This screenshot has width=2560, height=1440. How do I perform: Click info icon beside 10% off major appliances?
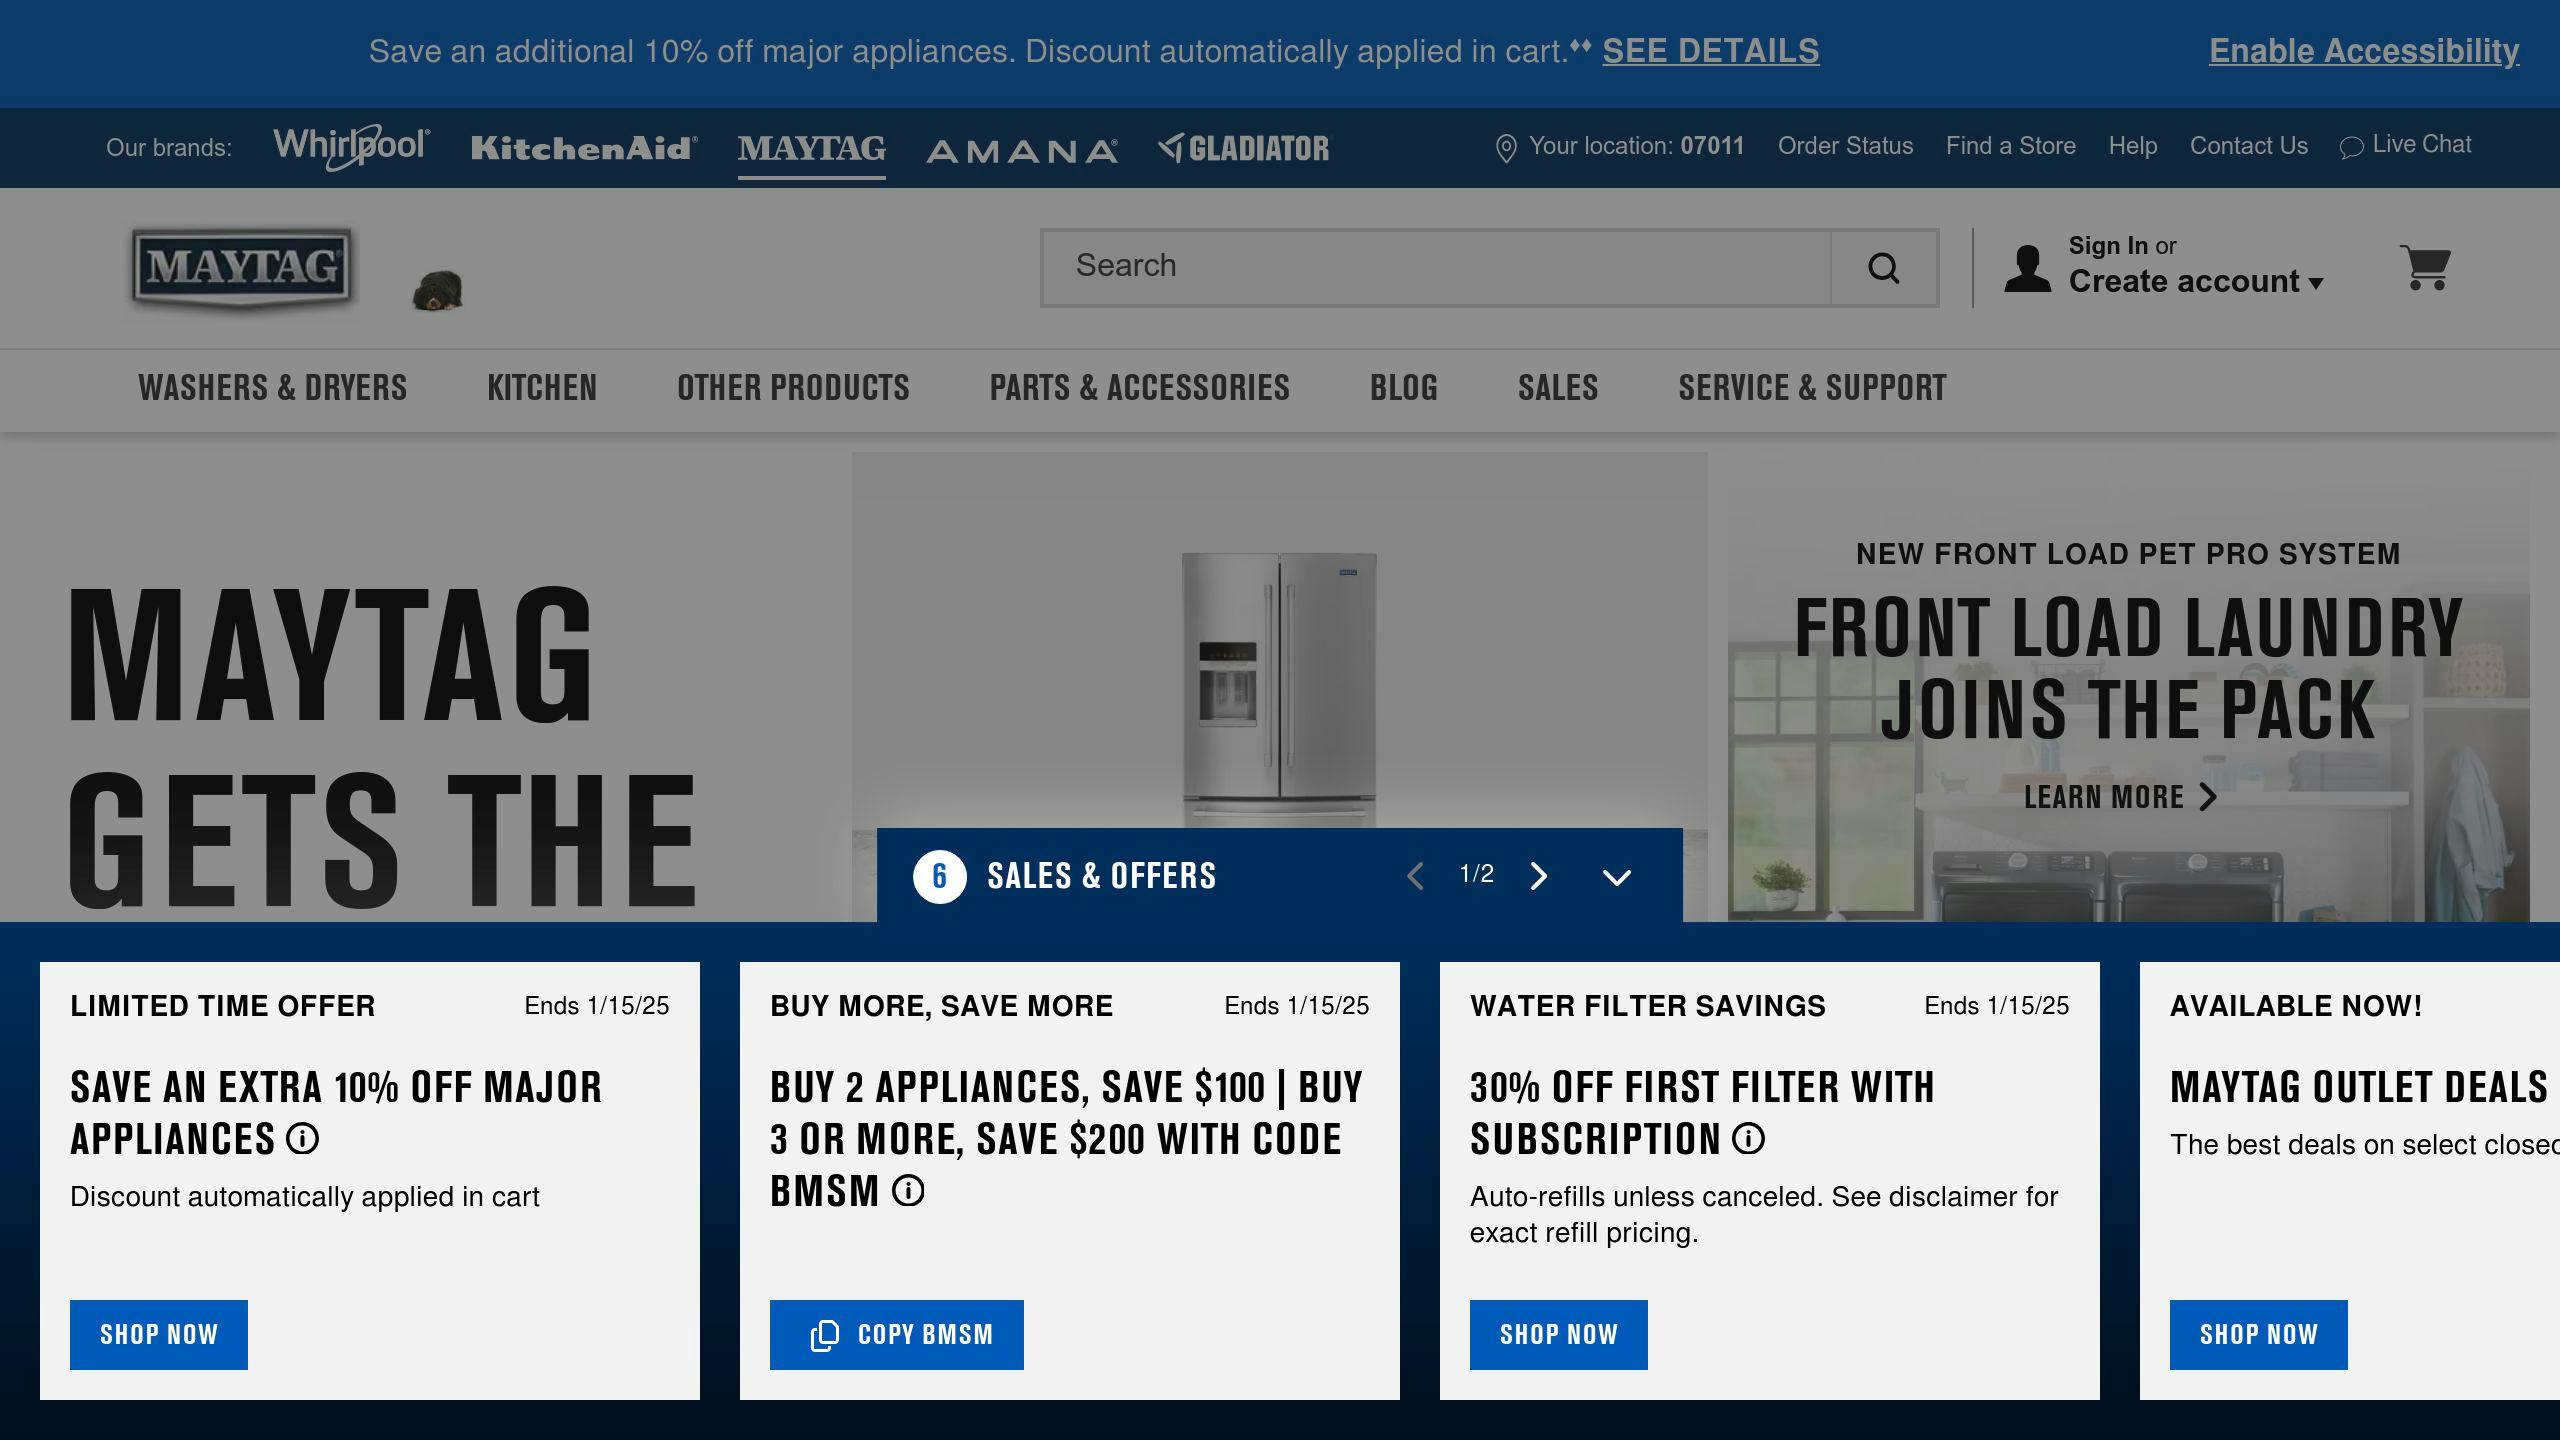[302, 1138]
